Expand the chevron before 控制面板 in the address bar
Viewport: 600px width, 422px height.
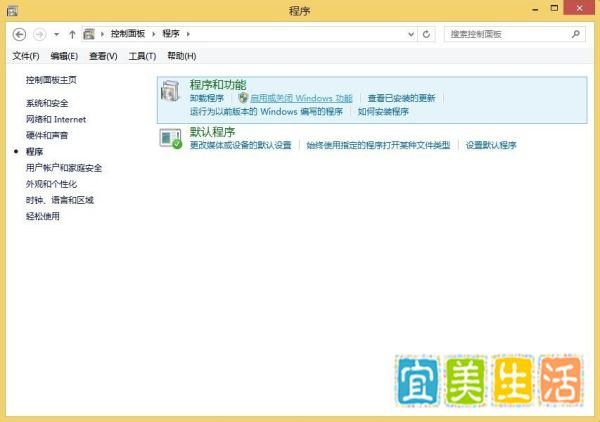(x=102, y=34)
